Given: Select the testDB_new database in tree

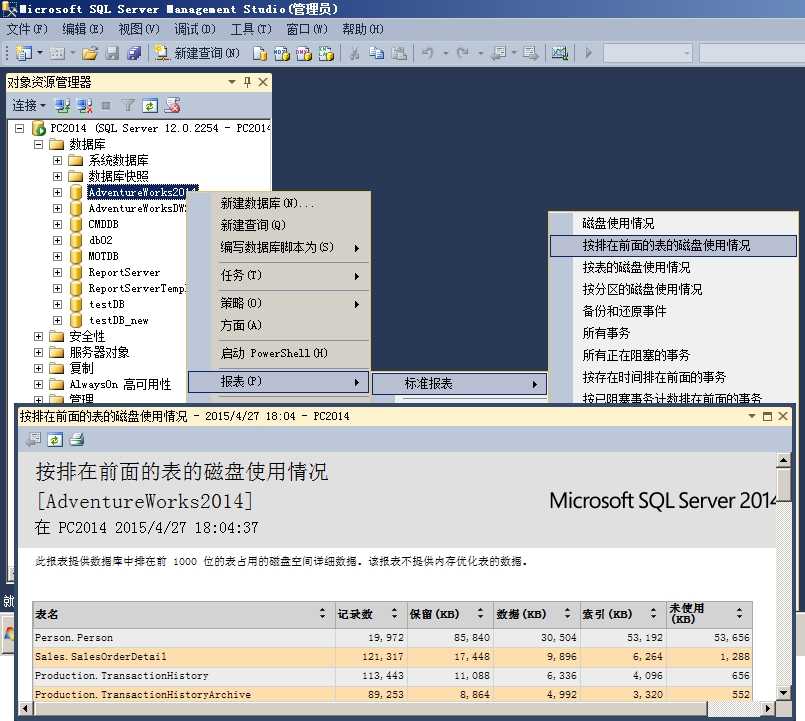Looking at the screenshot, I should [119, 320].
